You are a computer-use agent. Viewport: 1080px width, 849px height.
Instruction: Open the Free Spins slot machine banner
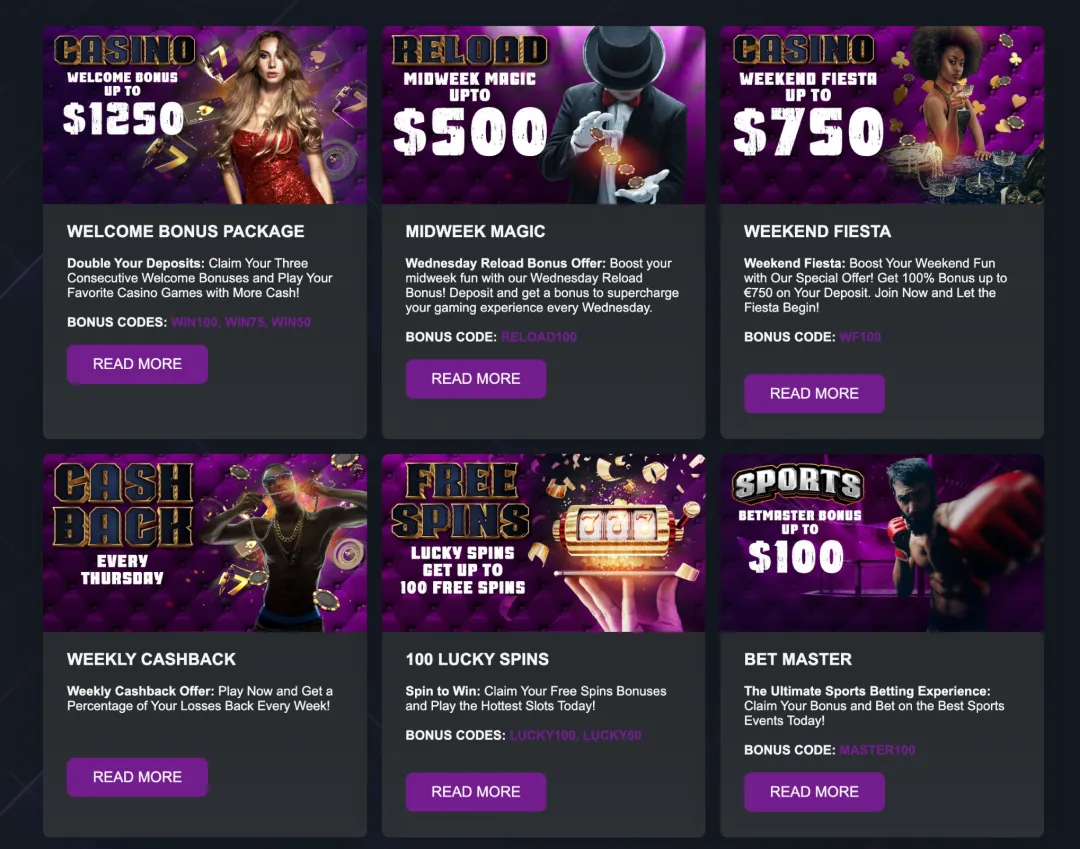543,542
